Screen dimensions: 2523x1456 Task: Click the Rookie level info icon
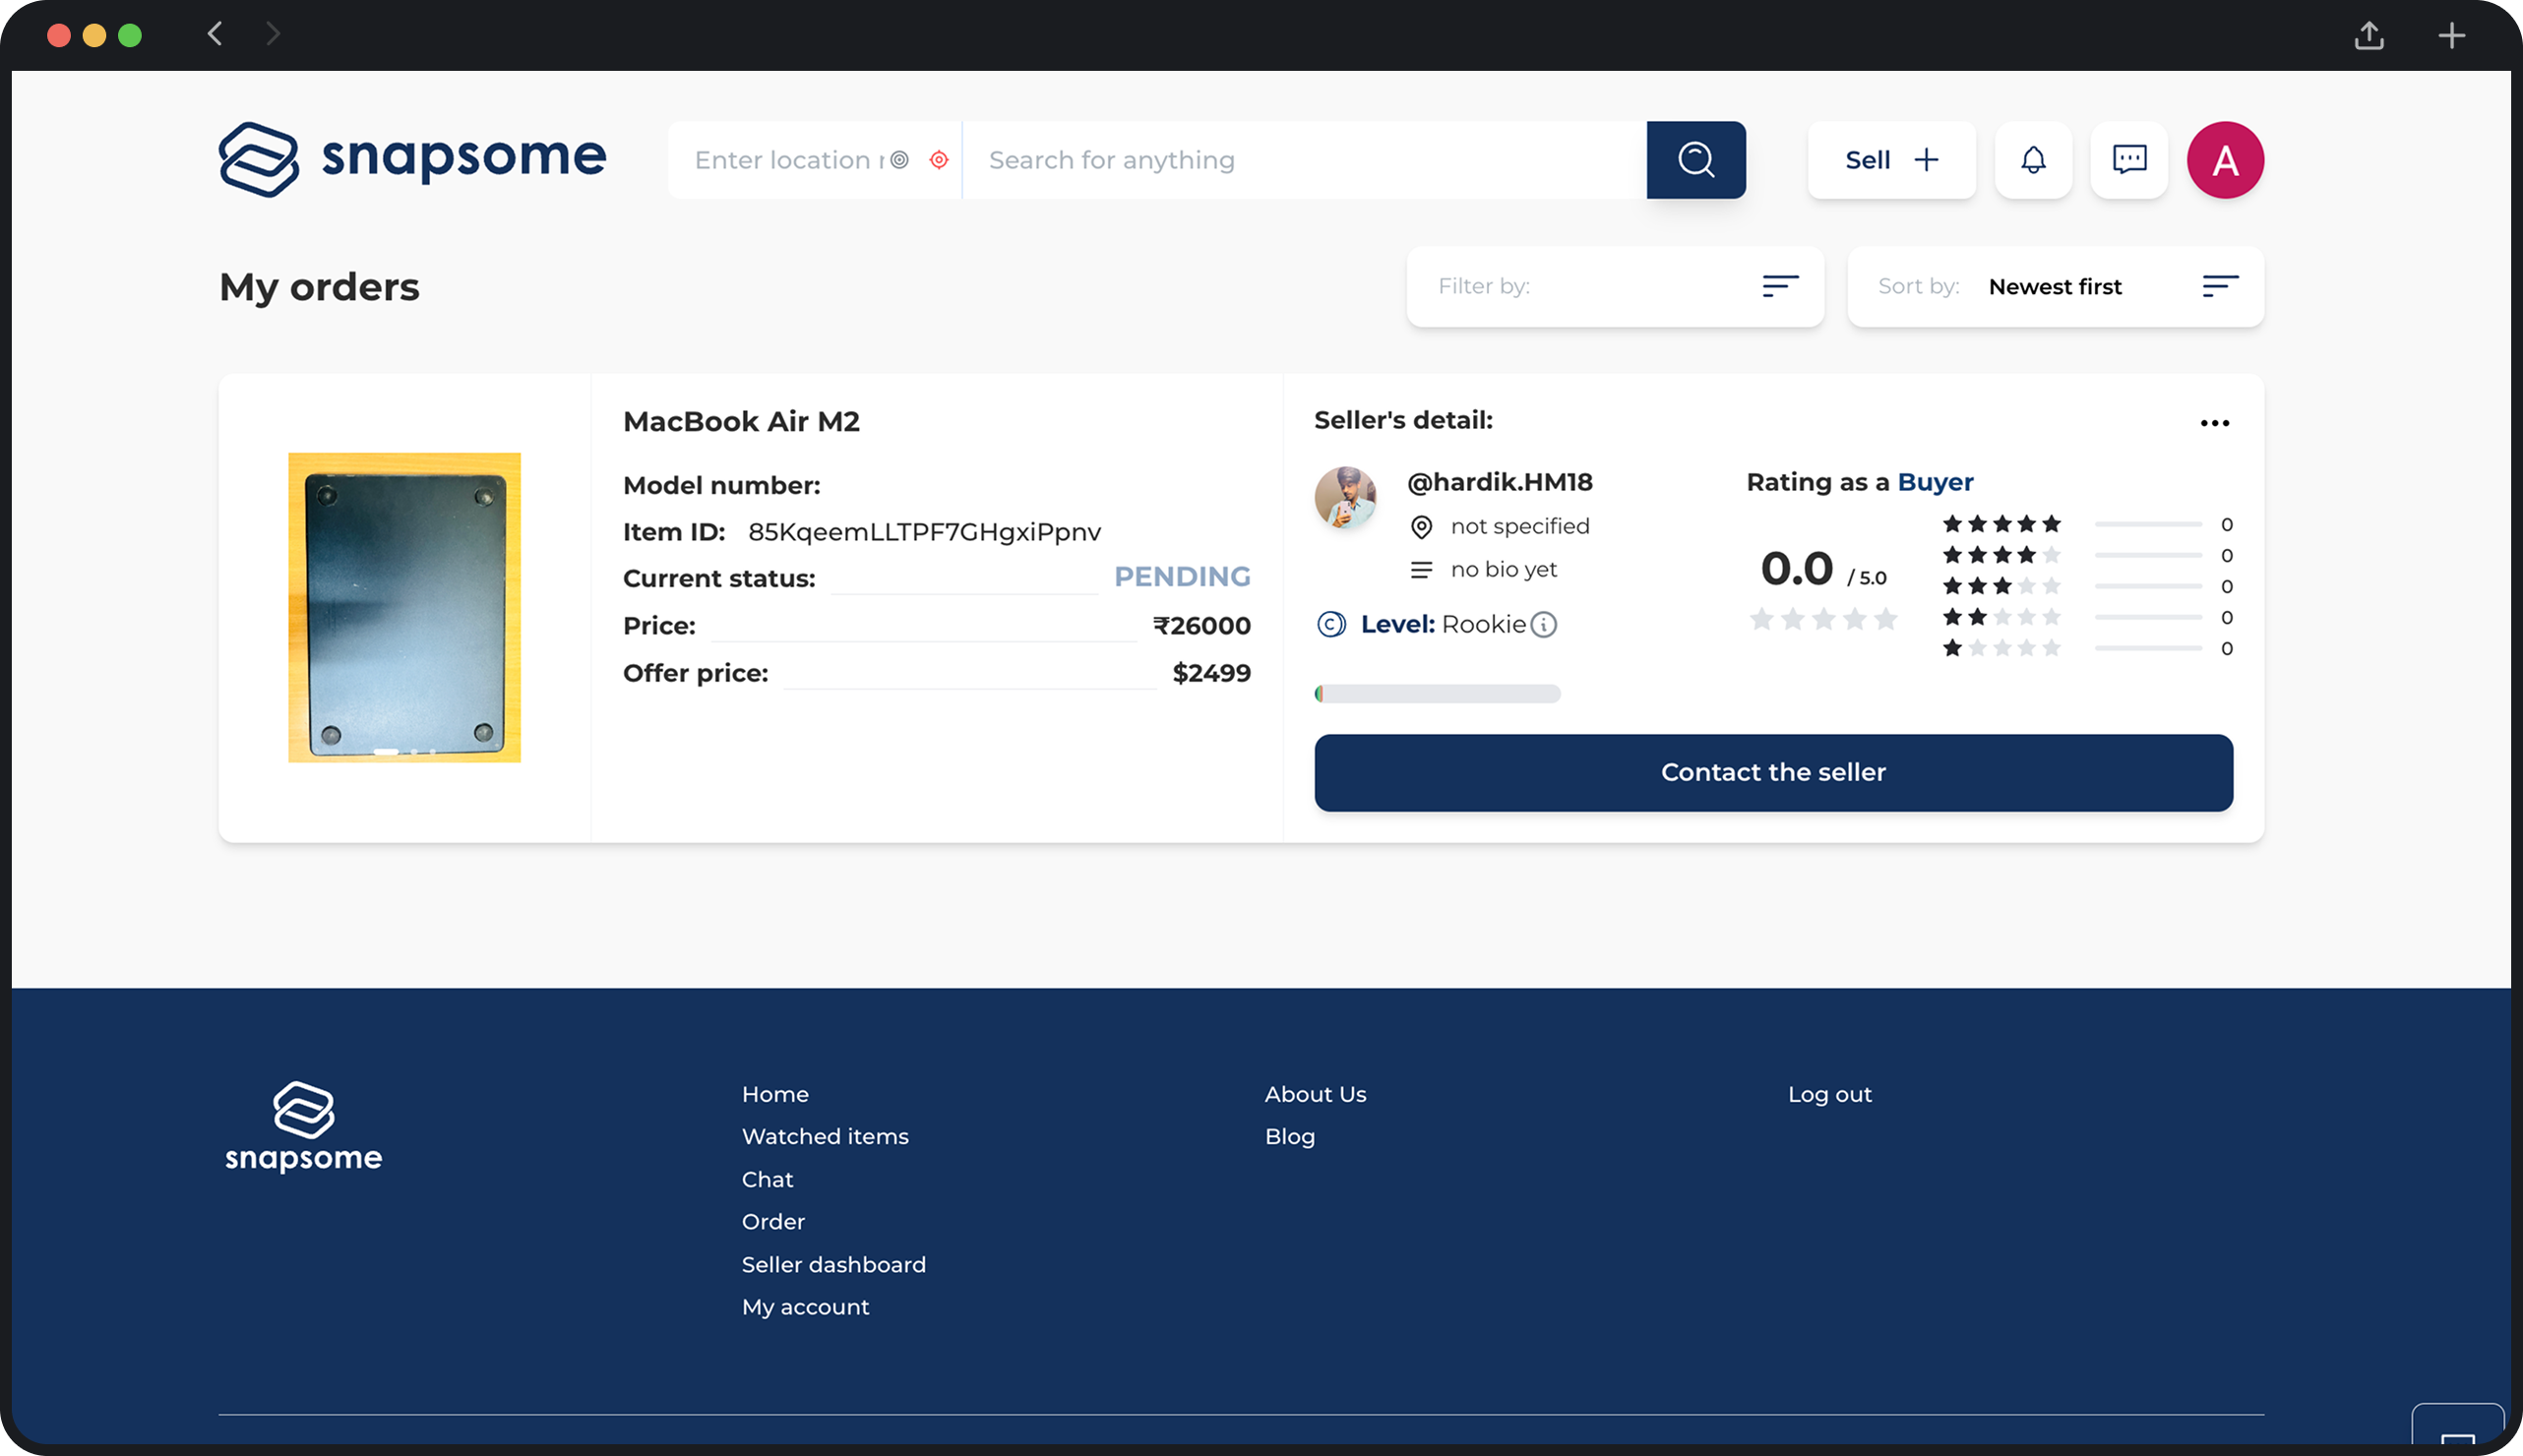[x=1544, y=625]
